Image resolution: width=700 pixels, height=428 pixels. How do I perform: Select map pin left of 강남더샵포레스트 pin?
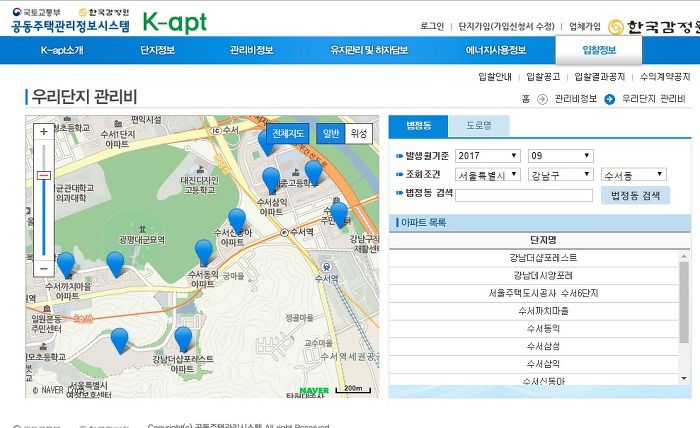tap(119, 341)
